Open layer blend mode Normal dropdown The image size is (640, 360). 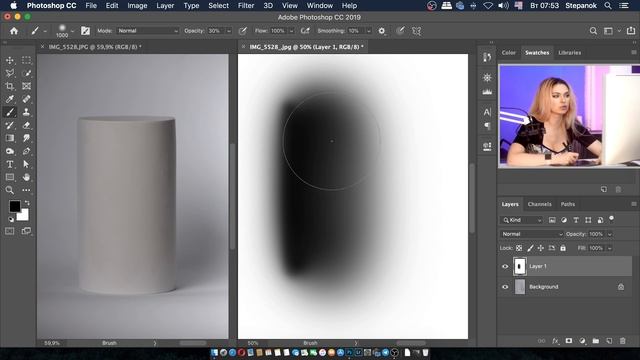(x=531, y=234)
